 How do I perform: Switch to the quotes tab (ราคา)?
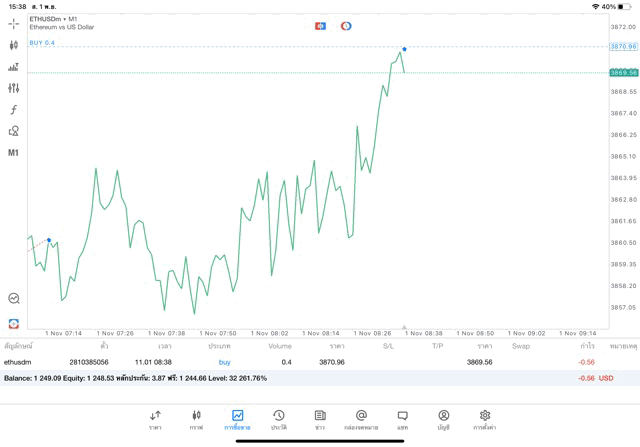click(x=155, y=420)
